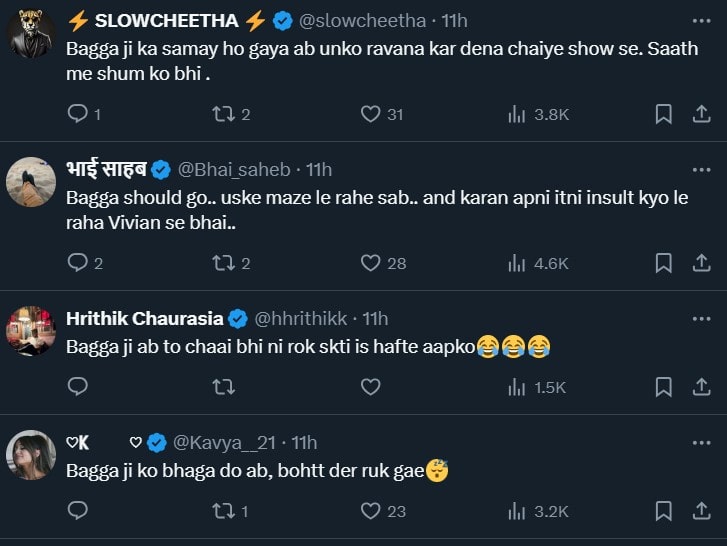Bookmark SLOWCHEETHA's tweet
This screenshot has width=727, height=546.
[663, 114]
